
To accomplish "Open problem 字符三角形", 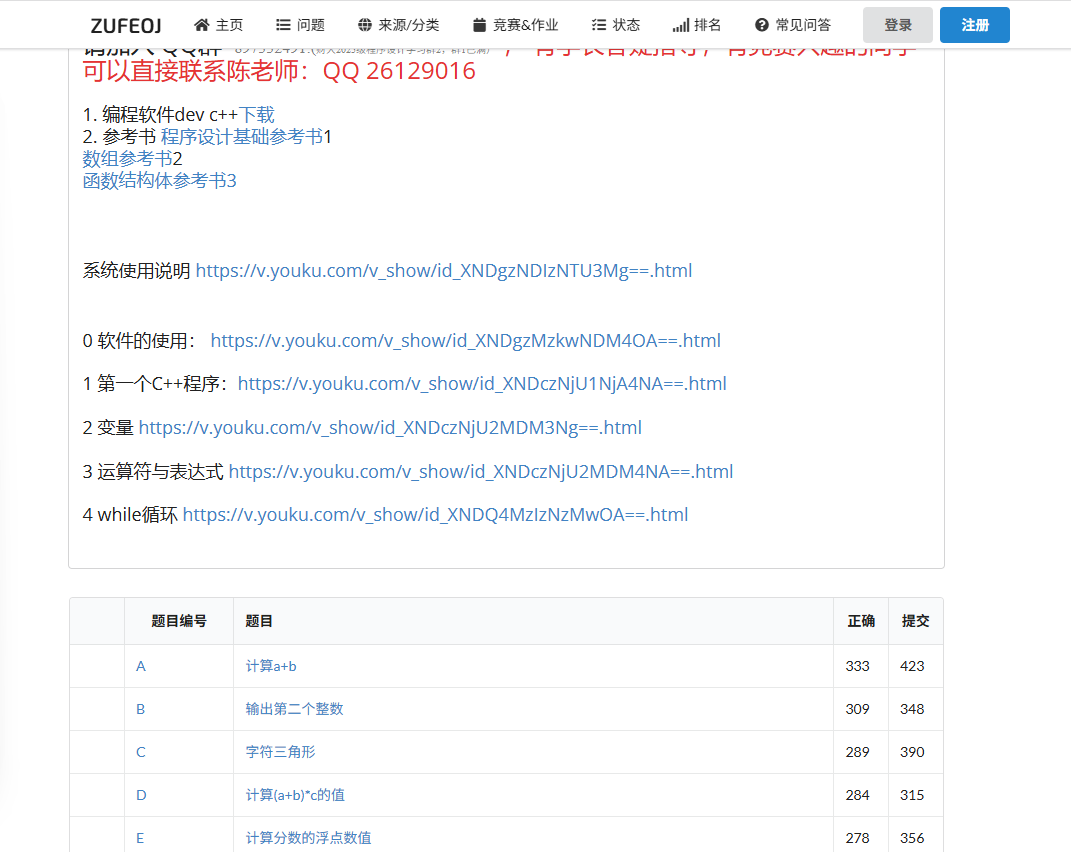I will (281, 752).
